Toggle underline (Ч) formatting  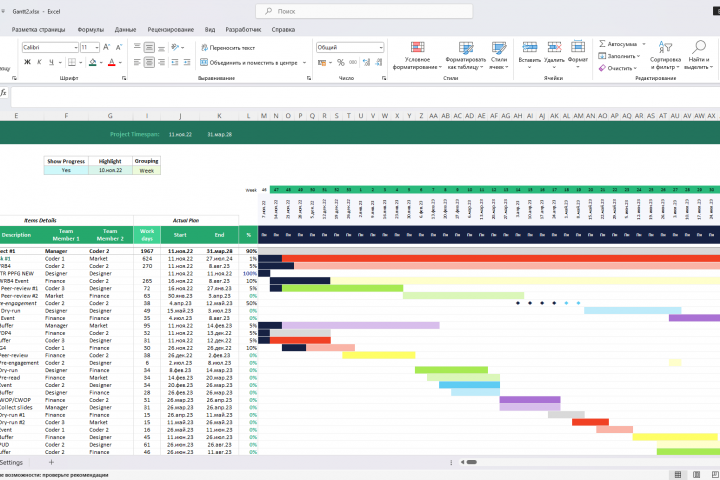click(x=51, y=62)
